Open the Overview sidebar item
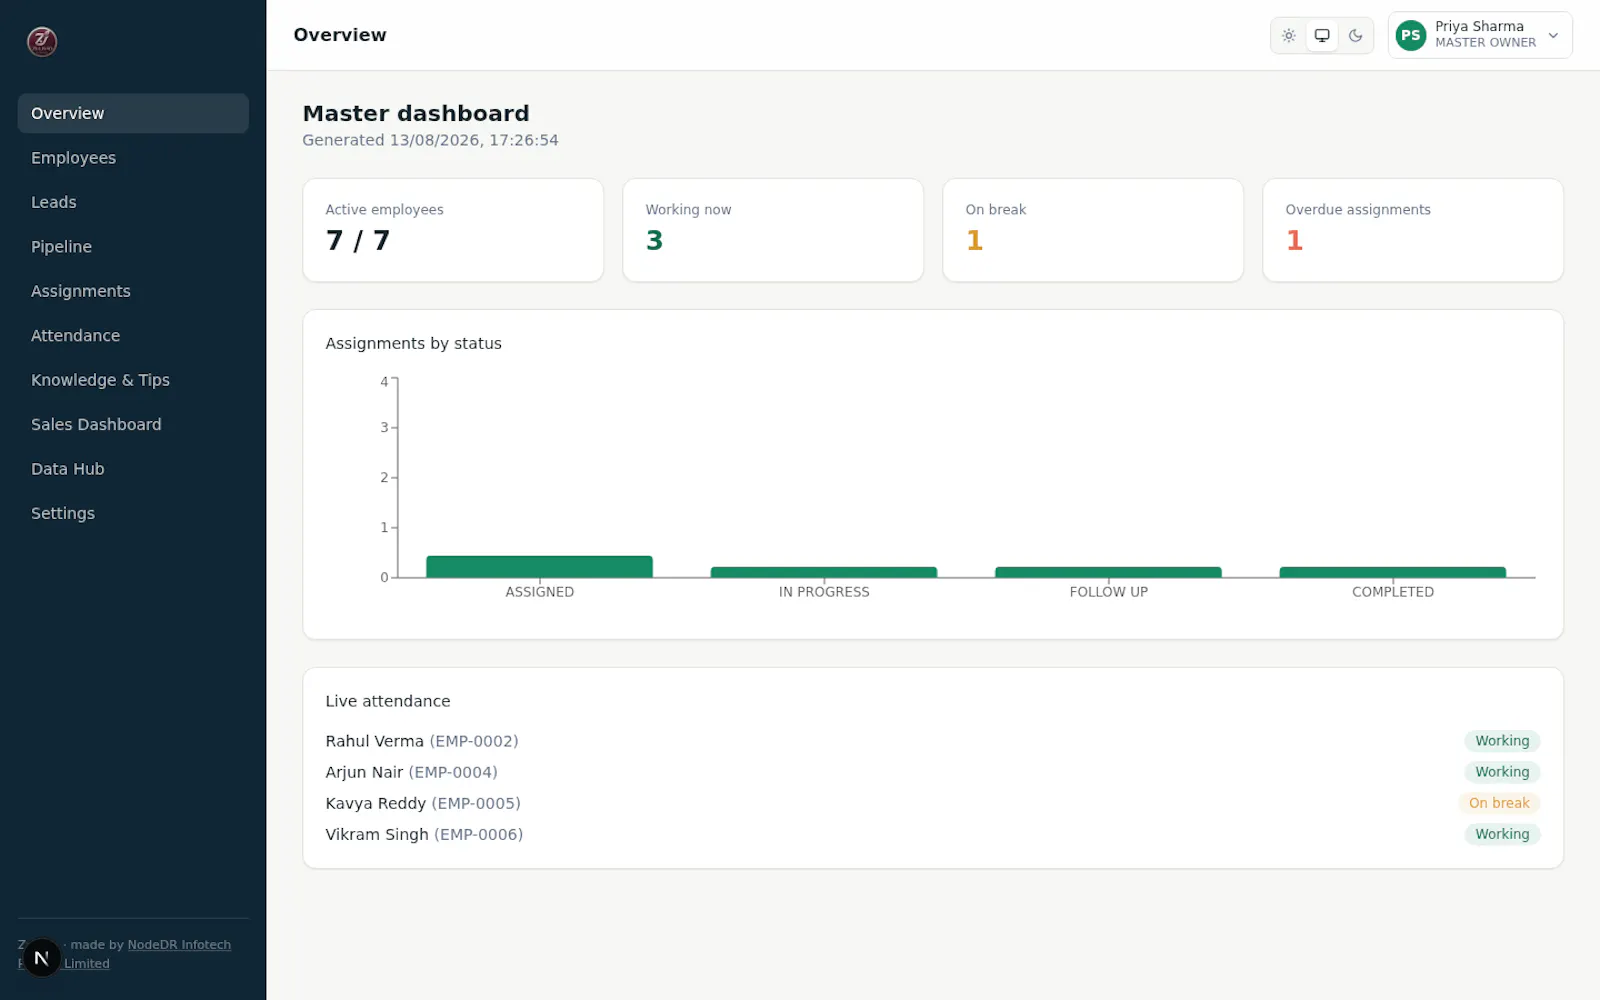The height and width of the screenshot is (1000, 1600). pos(133,113)
